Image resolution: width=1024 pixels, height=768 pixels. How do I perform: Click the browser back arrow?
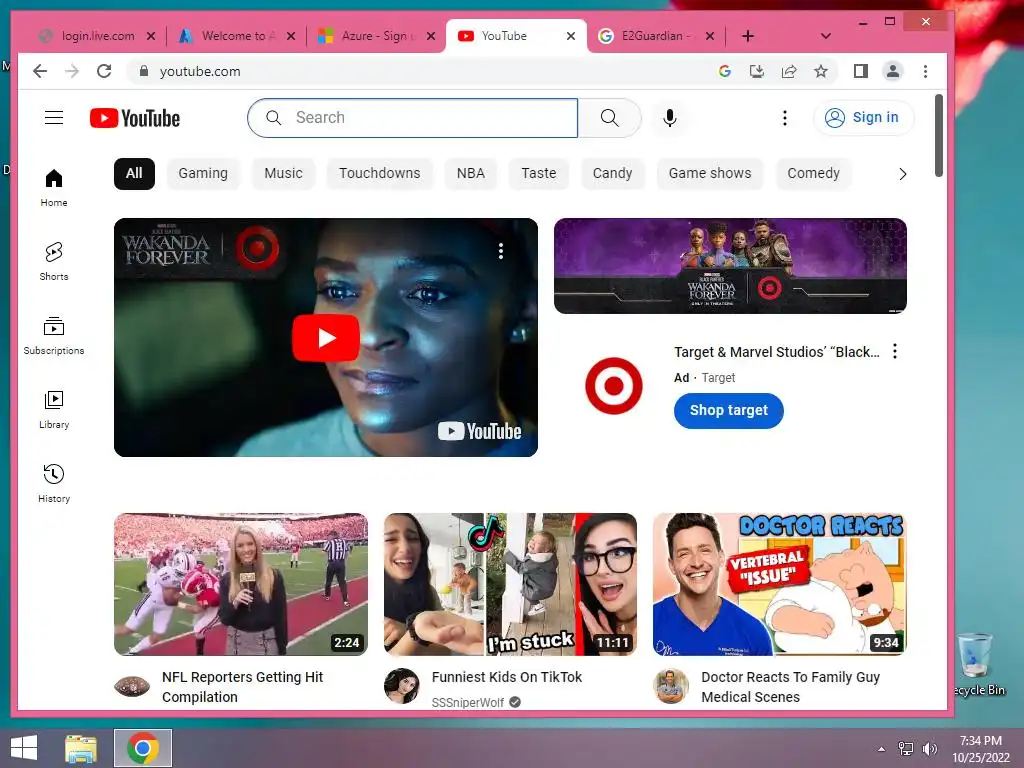[40, 71]
